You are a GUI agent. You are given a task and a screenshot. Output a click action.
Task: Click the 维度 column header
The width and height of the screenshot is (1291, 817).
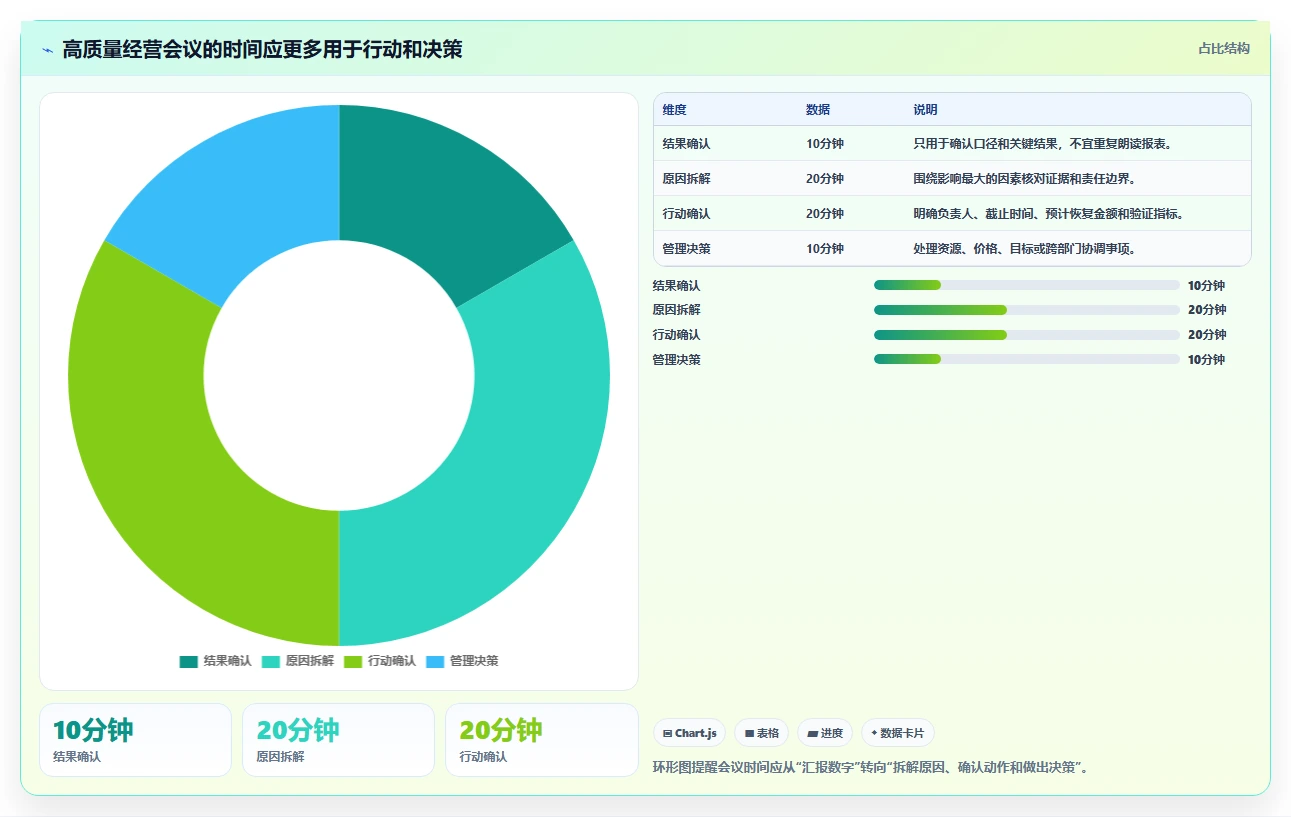pyautogui.click(x=674, y=110)
